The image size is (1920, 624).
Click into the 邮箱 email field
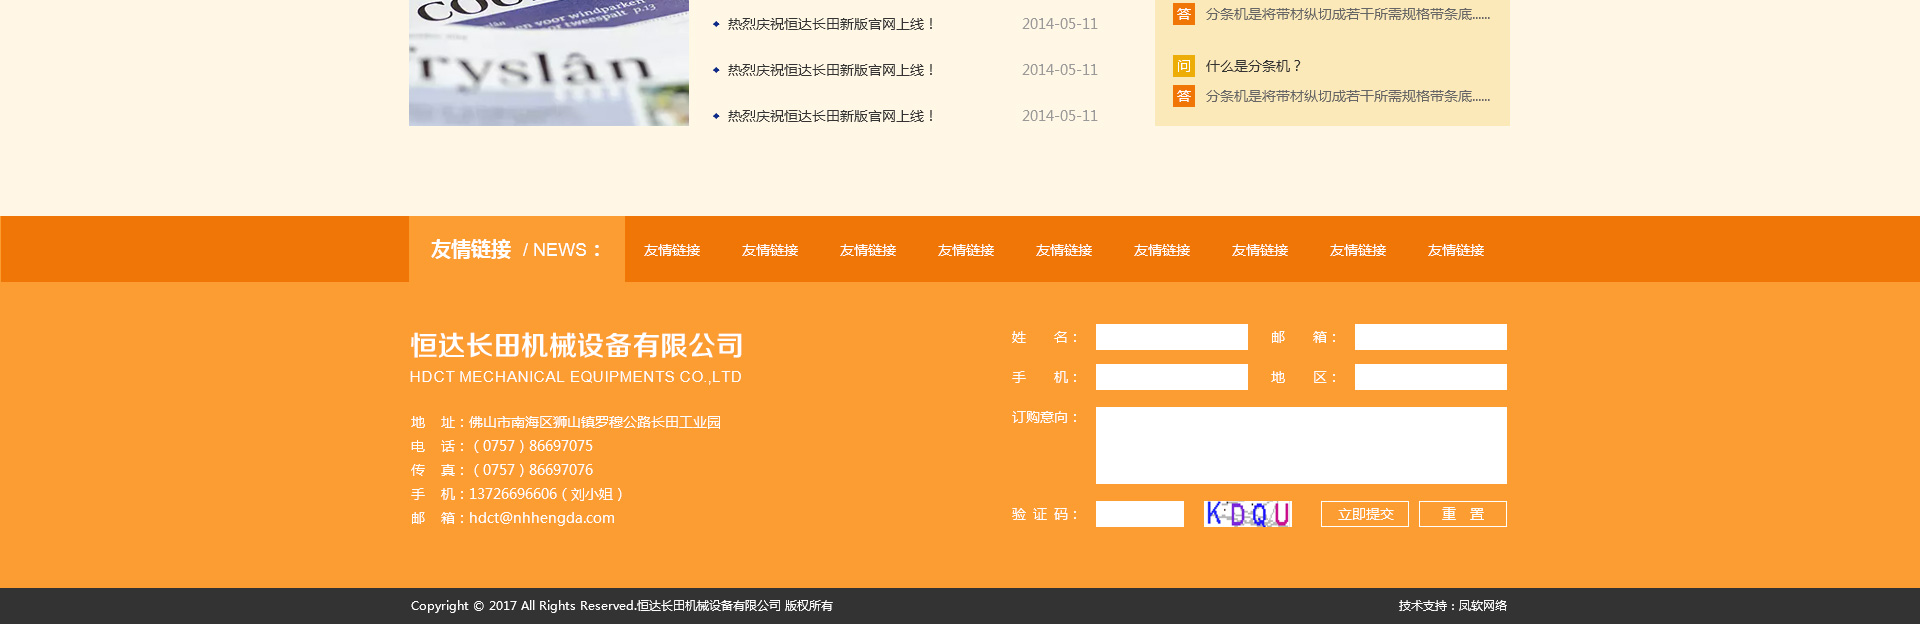pyautogui.click(x=1430, y=337)
